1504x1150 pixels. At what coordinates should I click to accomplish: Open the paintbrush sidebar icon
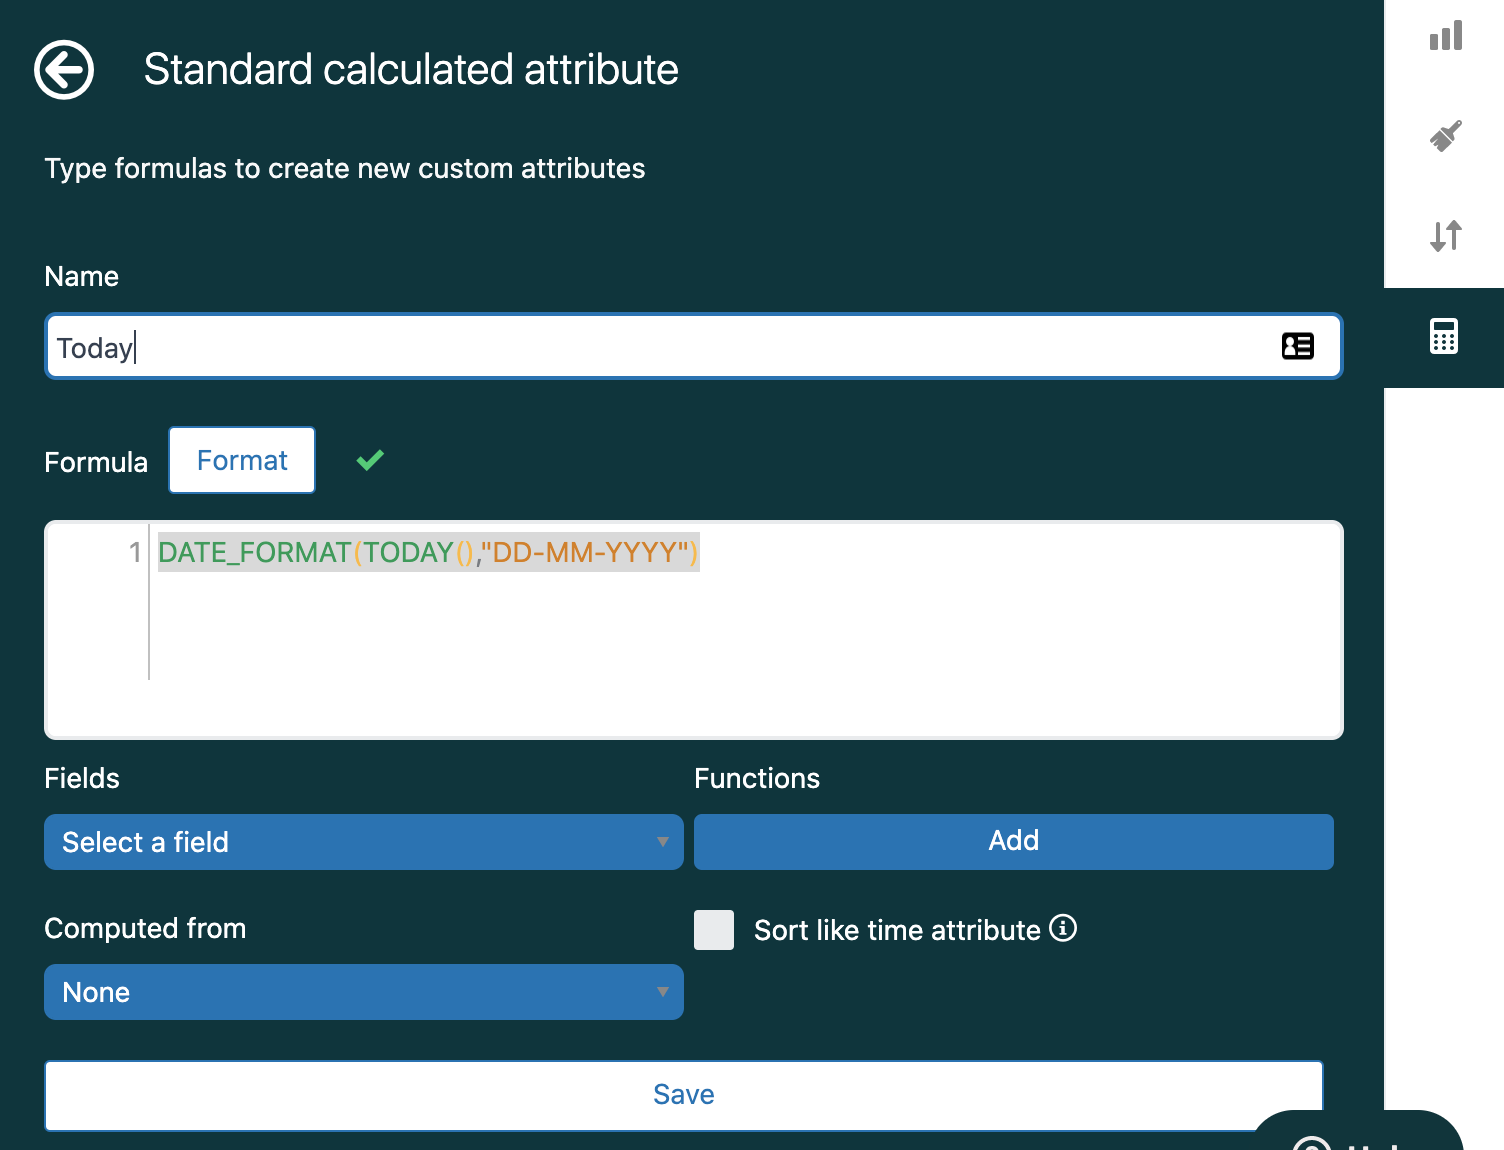point(1445,136)
